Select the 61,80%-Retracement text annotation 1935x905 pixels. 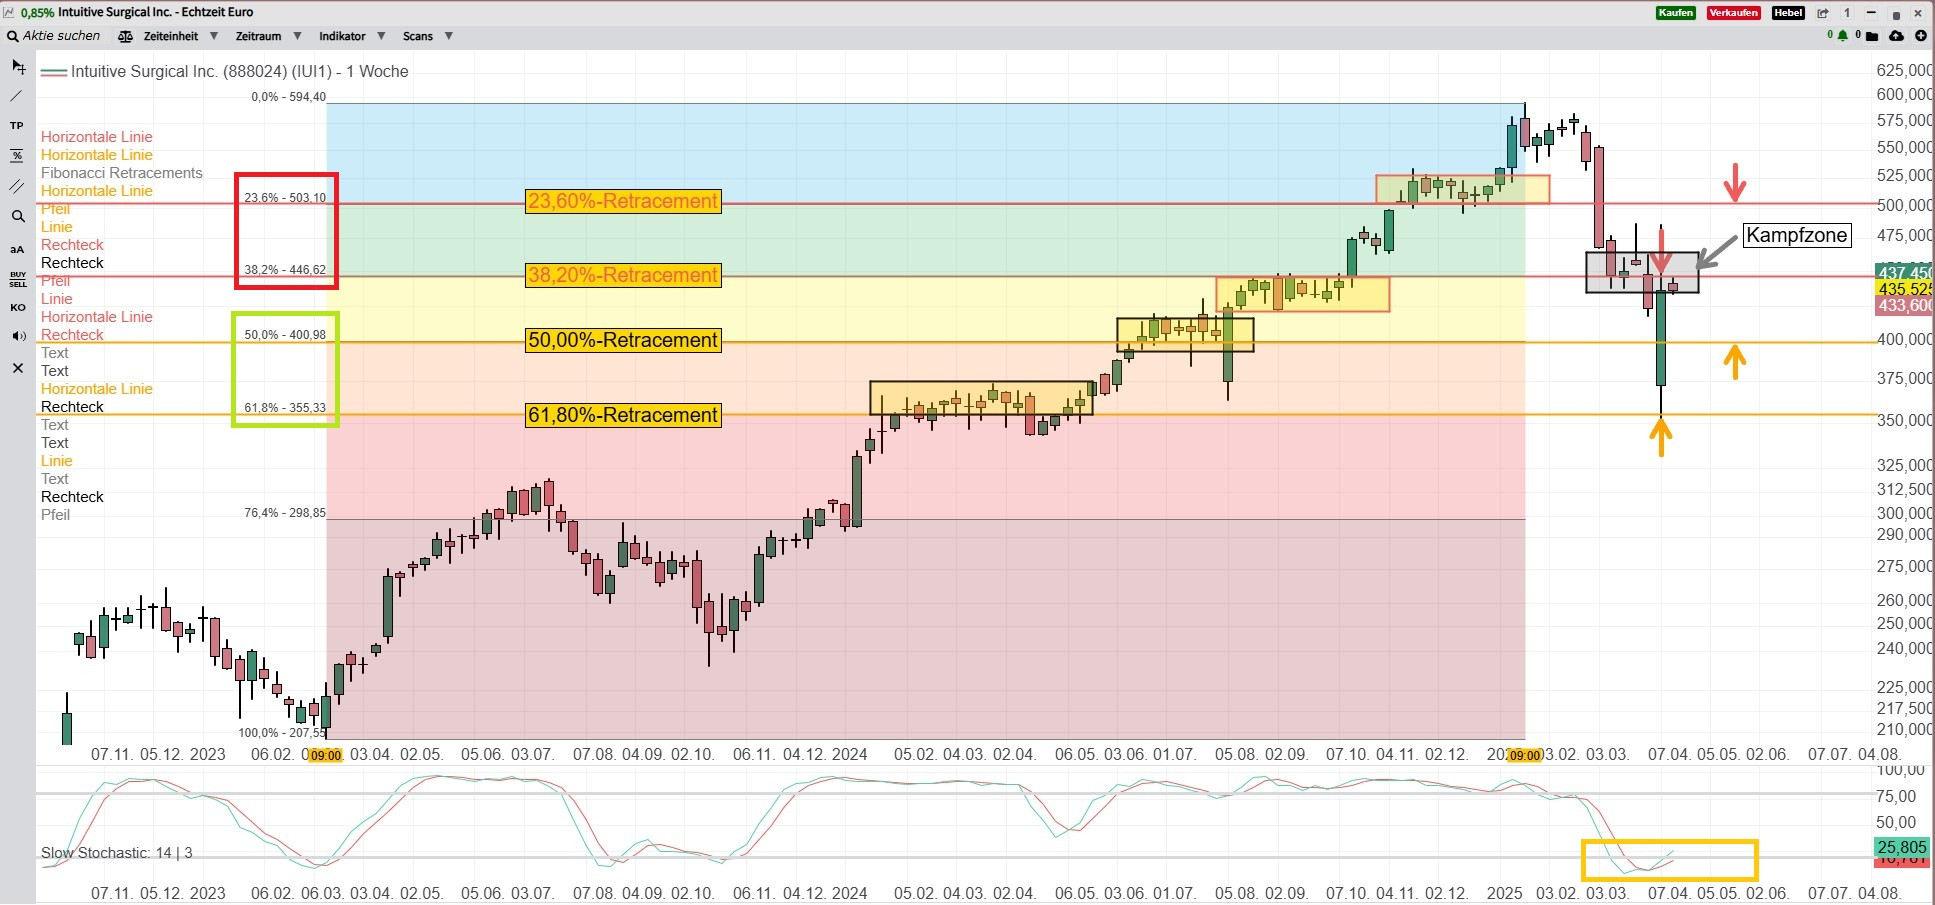[623, 415]
